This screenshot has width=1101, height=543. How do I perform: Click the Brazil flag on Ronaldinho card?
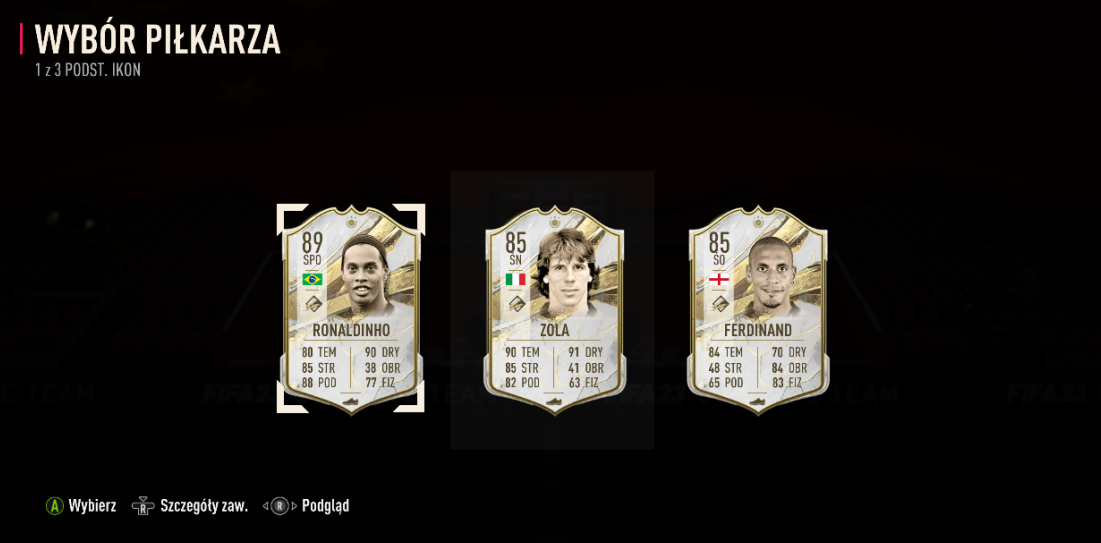(312, 279)
